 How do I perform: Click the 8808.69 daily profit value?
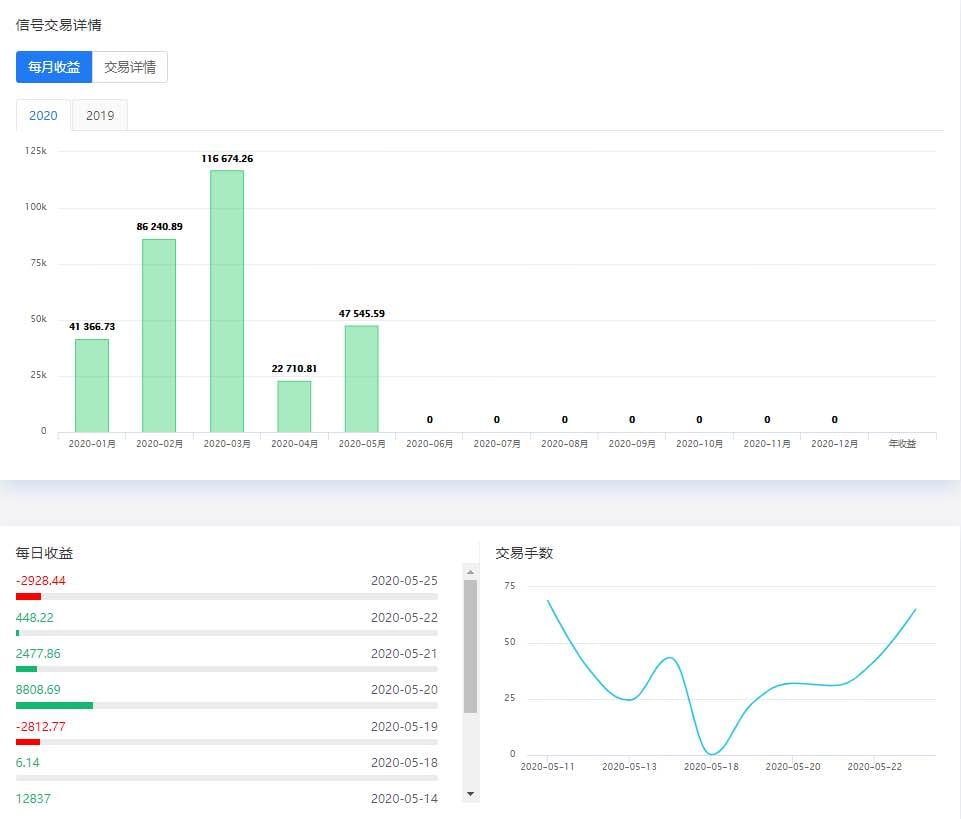pyautogui.click(x=38, y=690)
